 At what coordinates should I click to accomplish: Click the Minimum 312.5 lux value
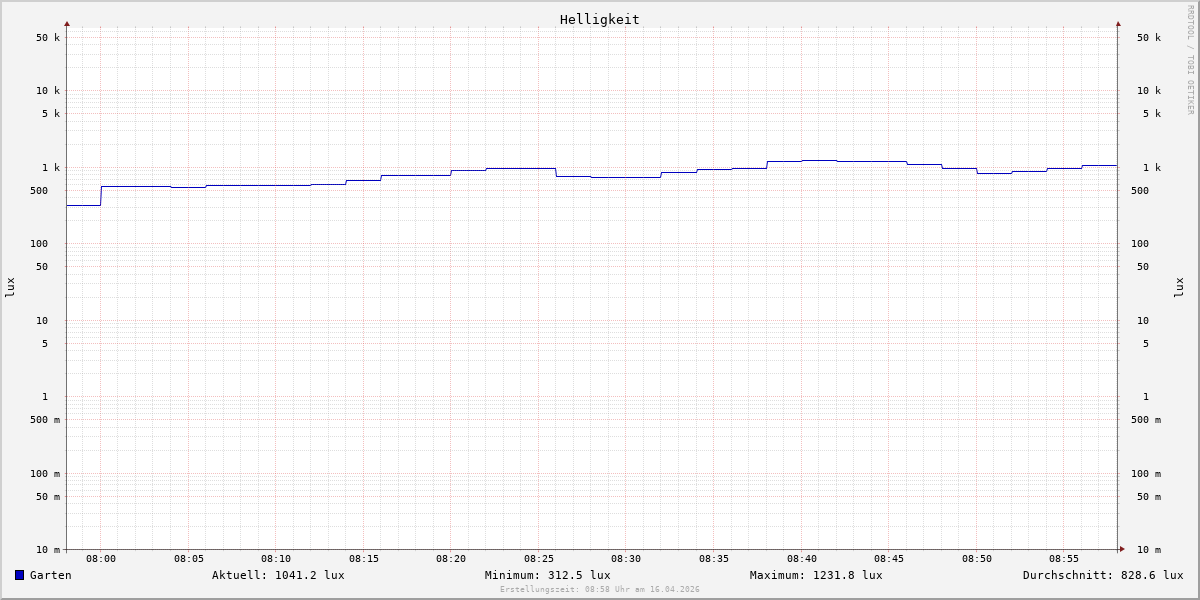coord(547,575)
